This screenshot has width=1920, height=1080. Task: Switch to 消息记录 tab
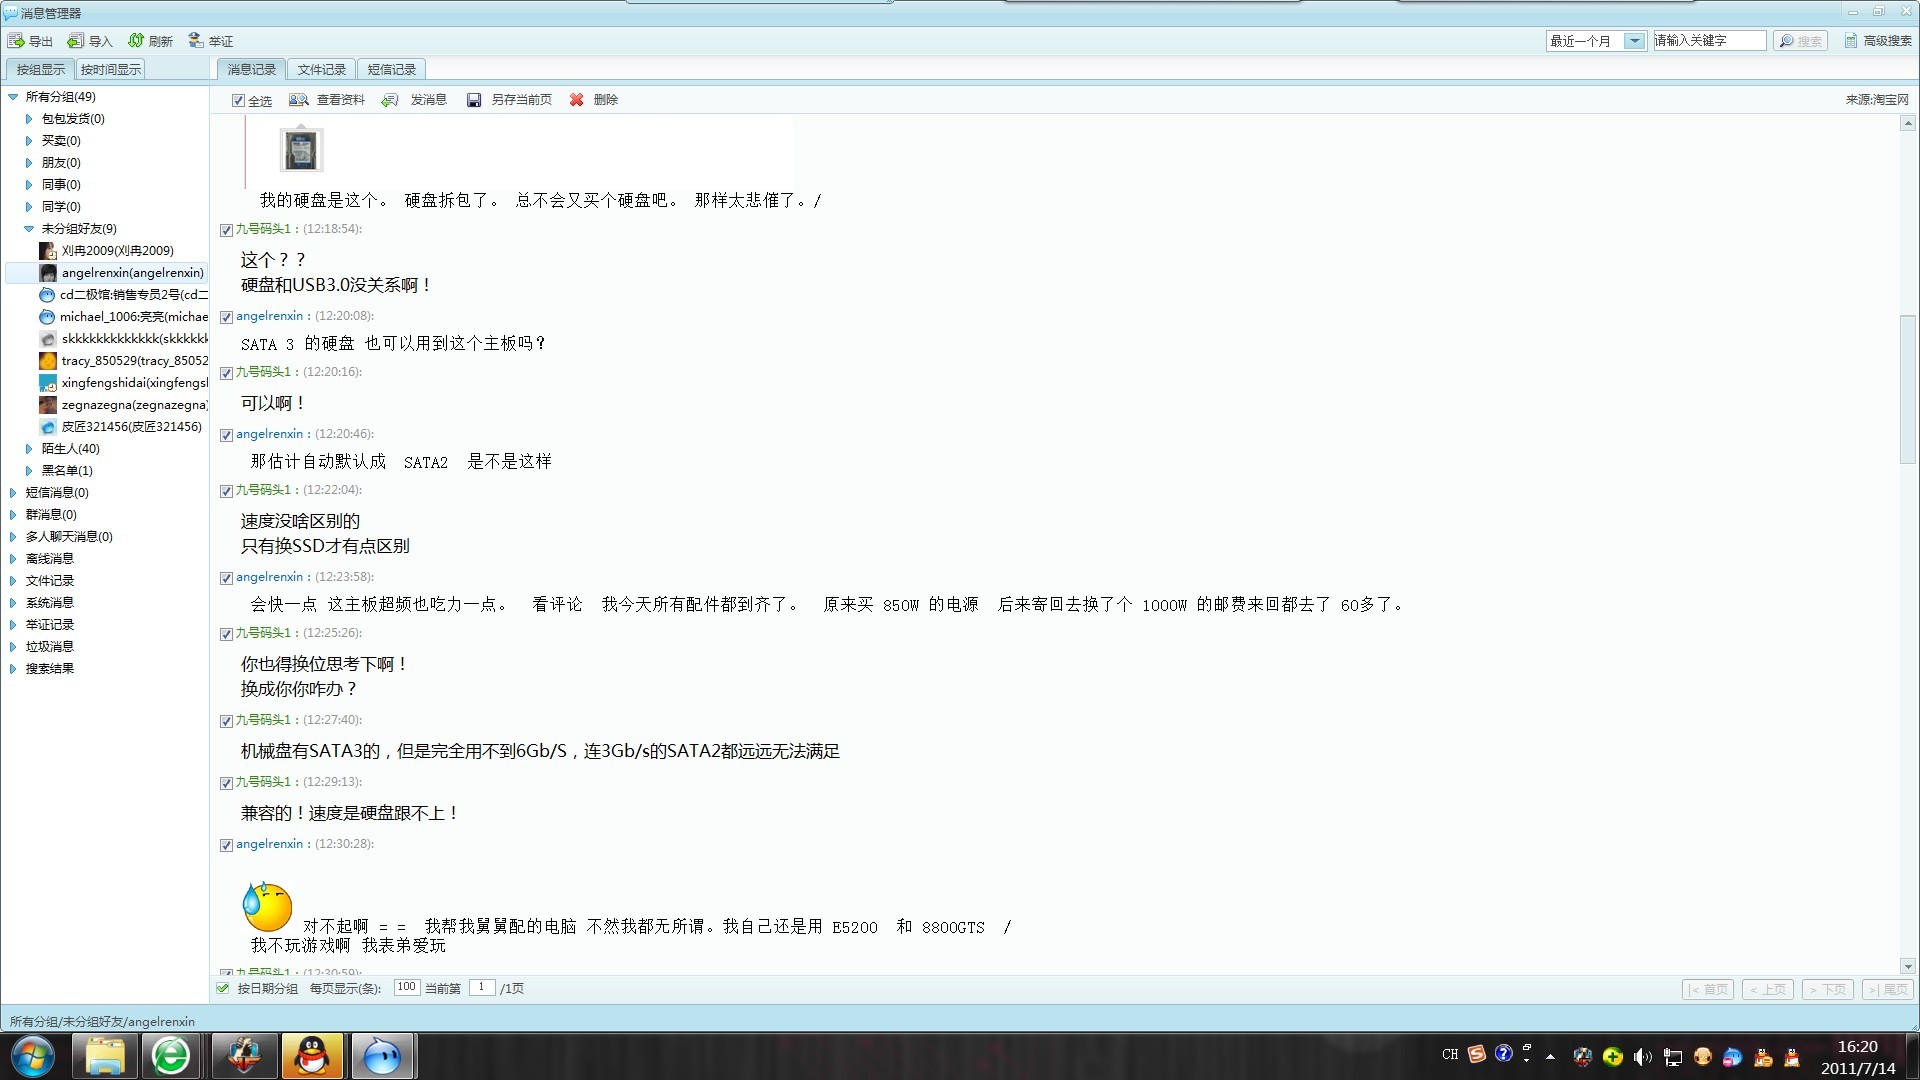pos(251,69)
